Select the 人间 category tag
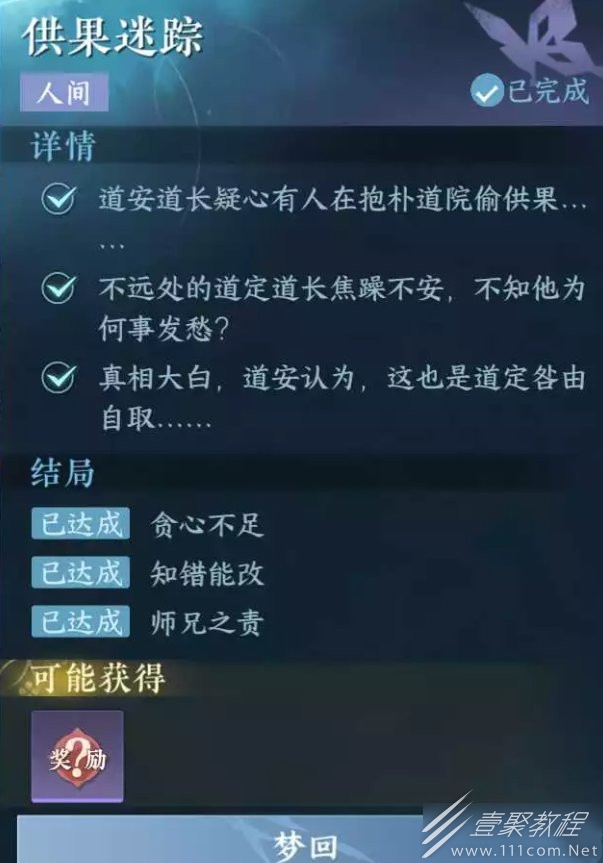The width and height of the screenshot is (603, 863). click(64, 92)
